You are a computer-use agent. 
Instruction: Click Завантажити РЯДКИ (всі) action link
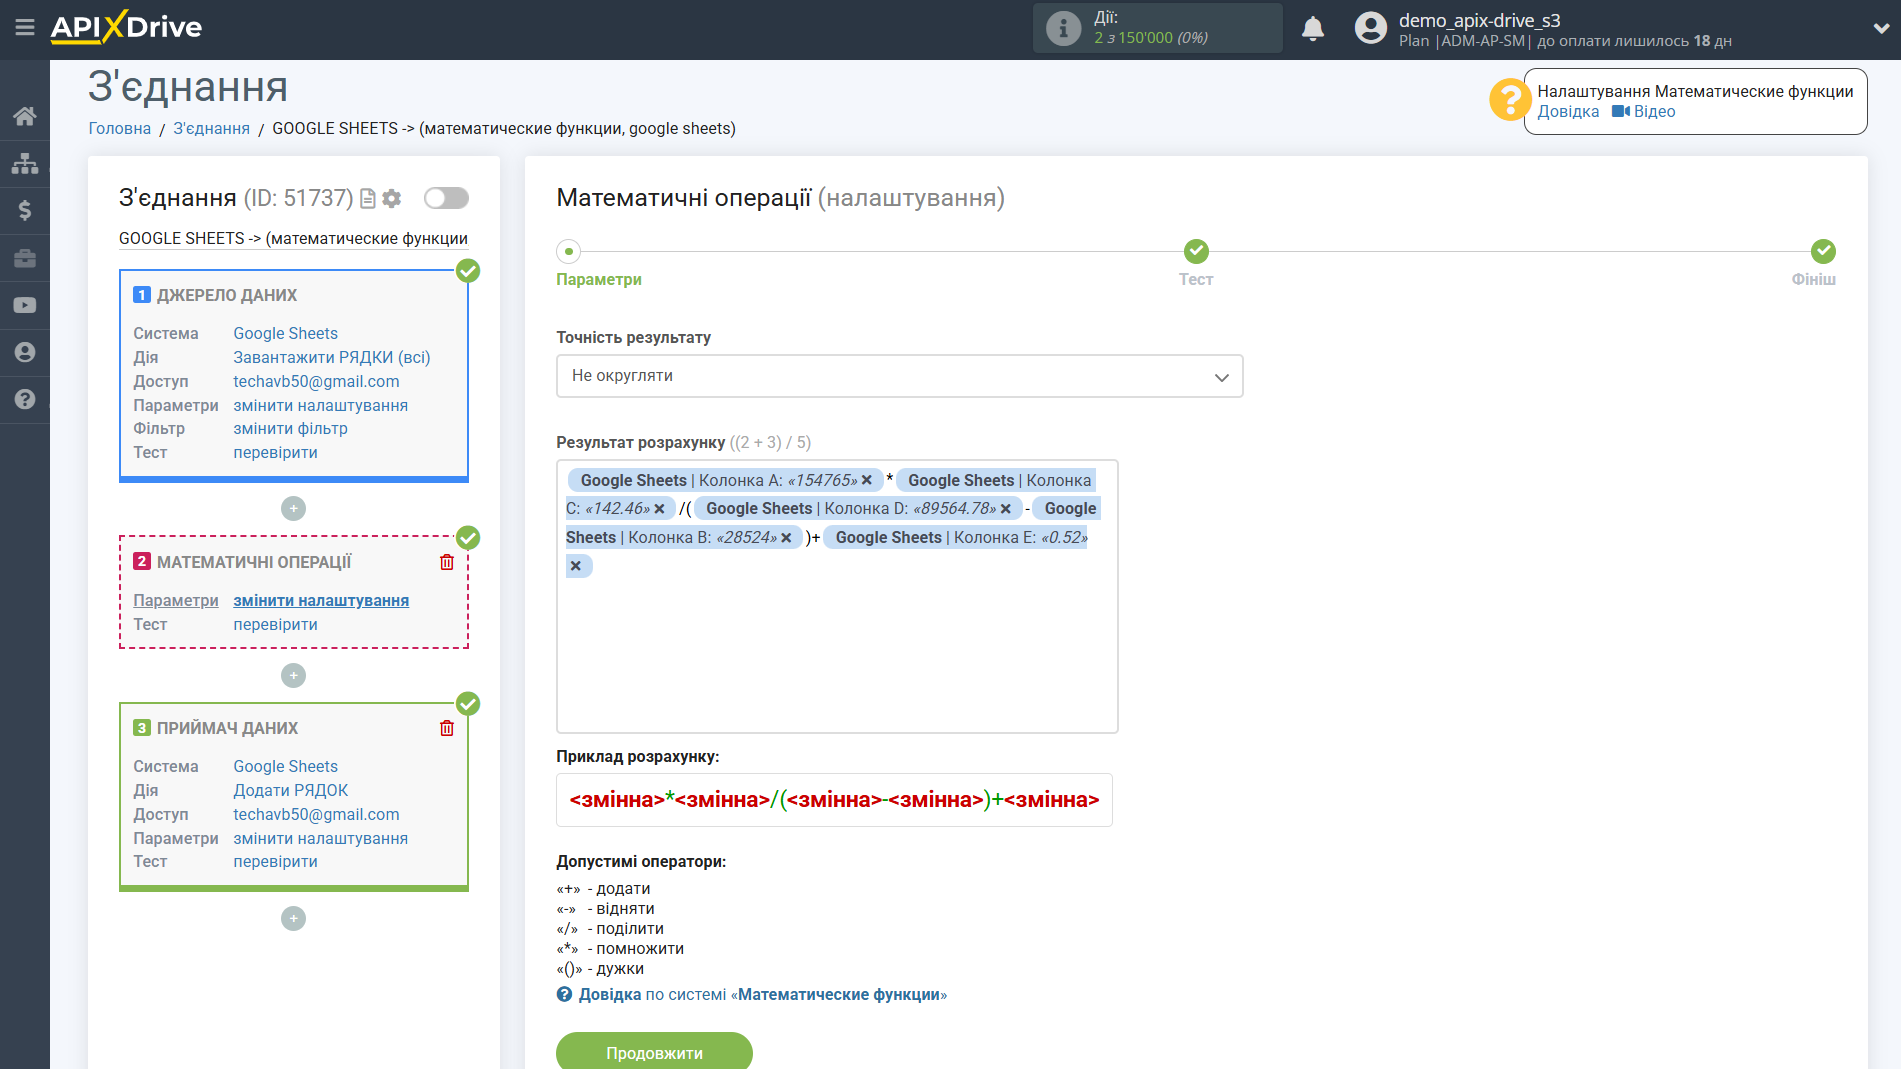pos(332,357)
